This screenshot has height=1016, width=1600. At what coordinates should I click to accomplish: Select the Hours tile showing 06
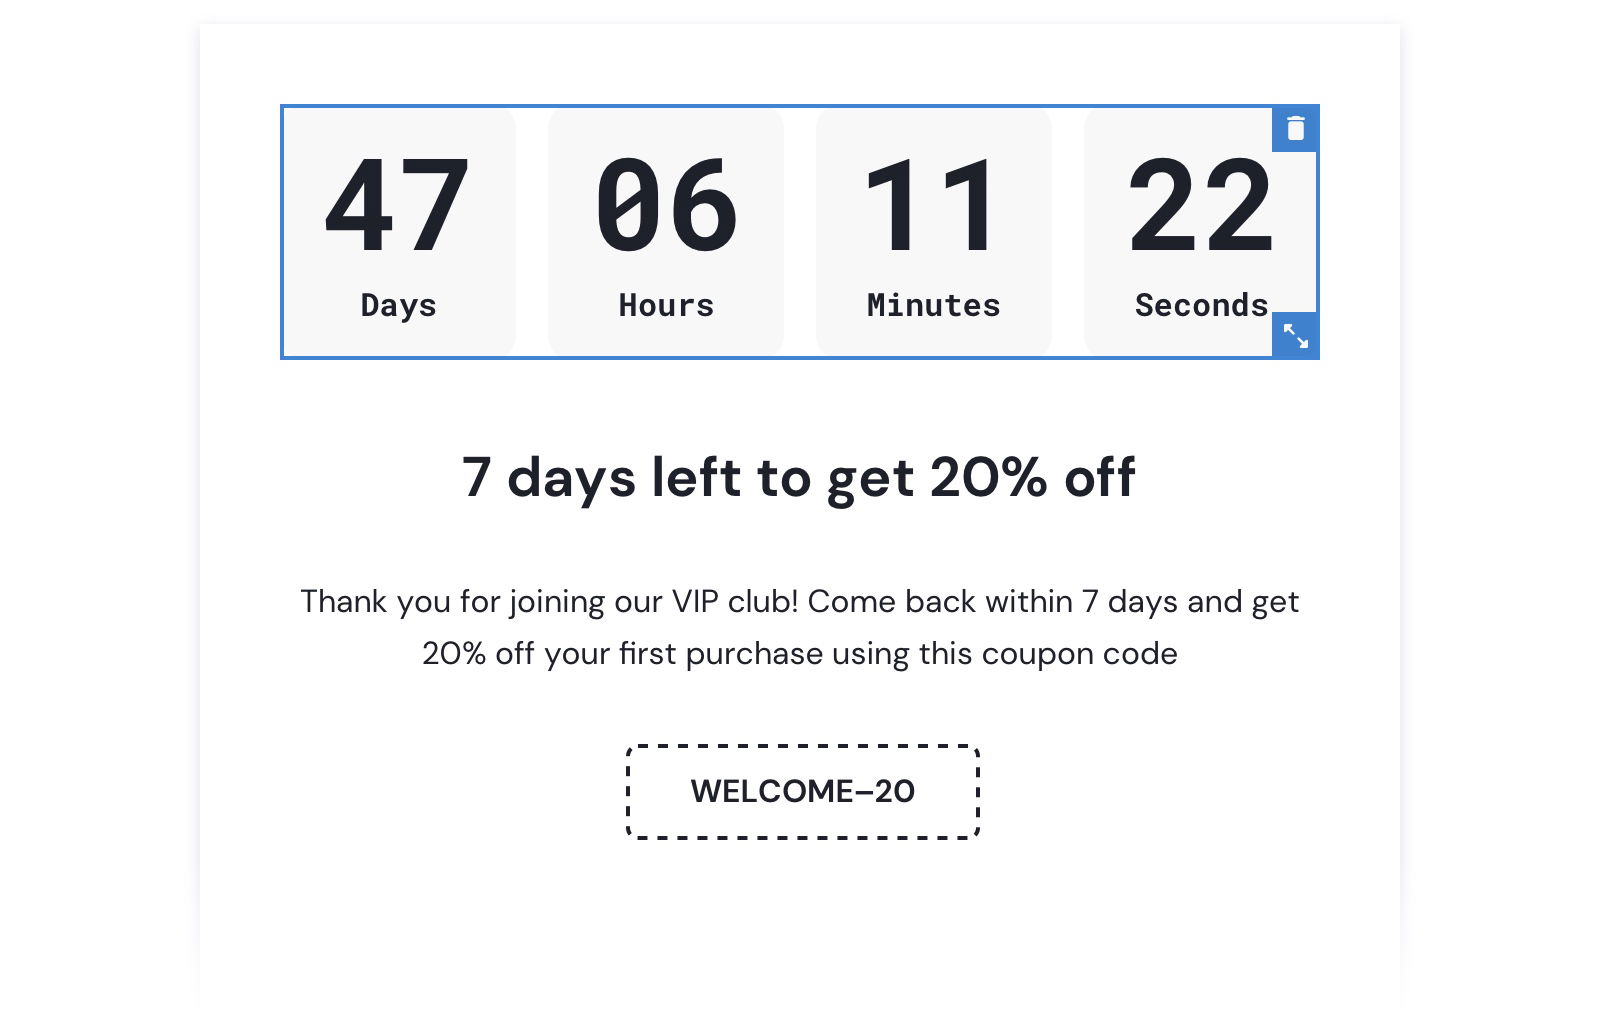pos(665,230)
